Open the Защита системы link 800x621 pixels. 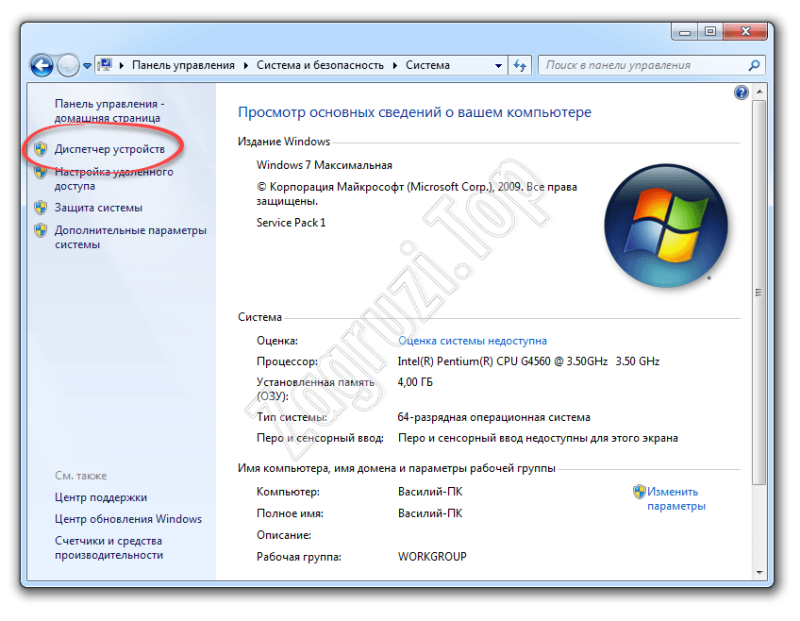[x=98, y=208]
